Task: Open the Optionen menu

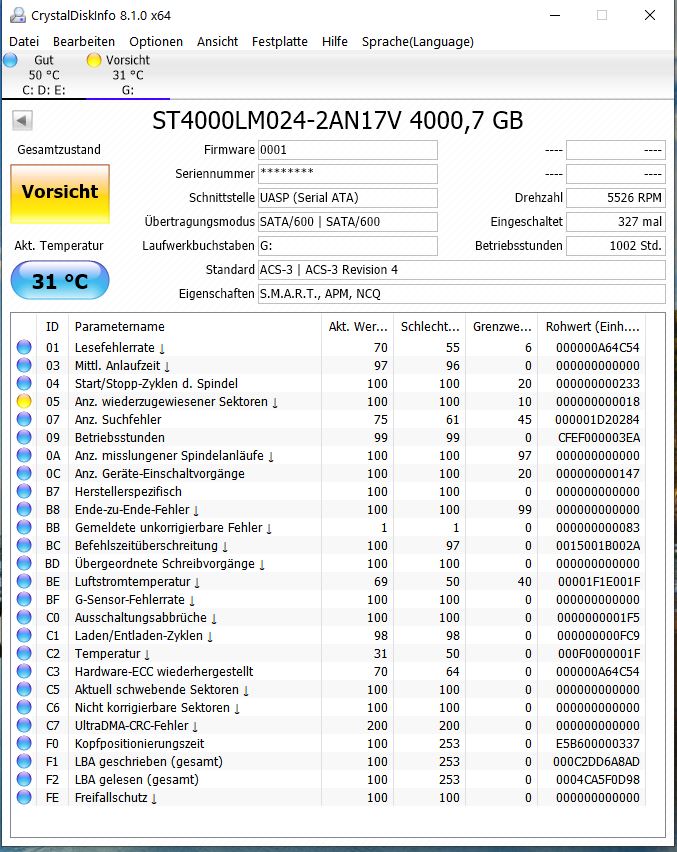Action: 156,41
